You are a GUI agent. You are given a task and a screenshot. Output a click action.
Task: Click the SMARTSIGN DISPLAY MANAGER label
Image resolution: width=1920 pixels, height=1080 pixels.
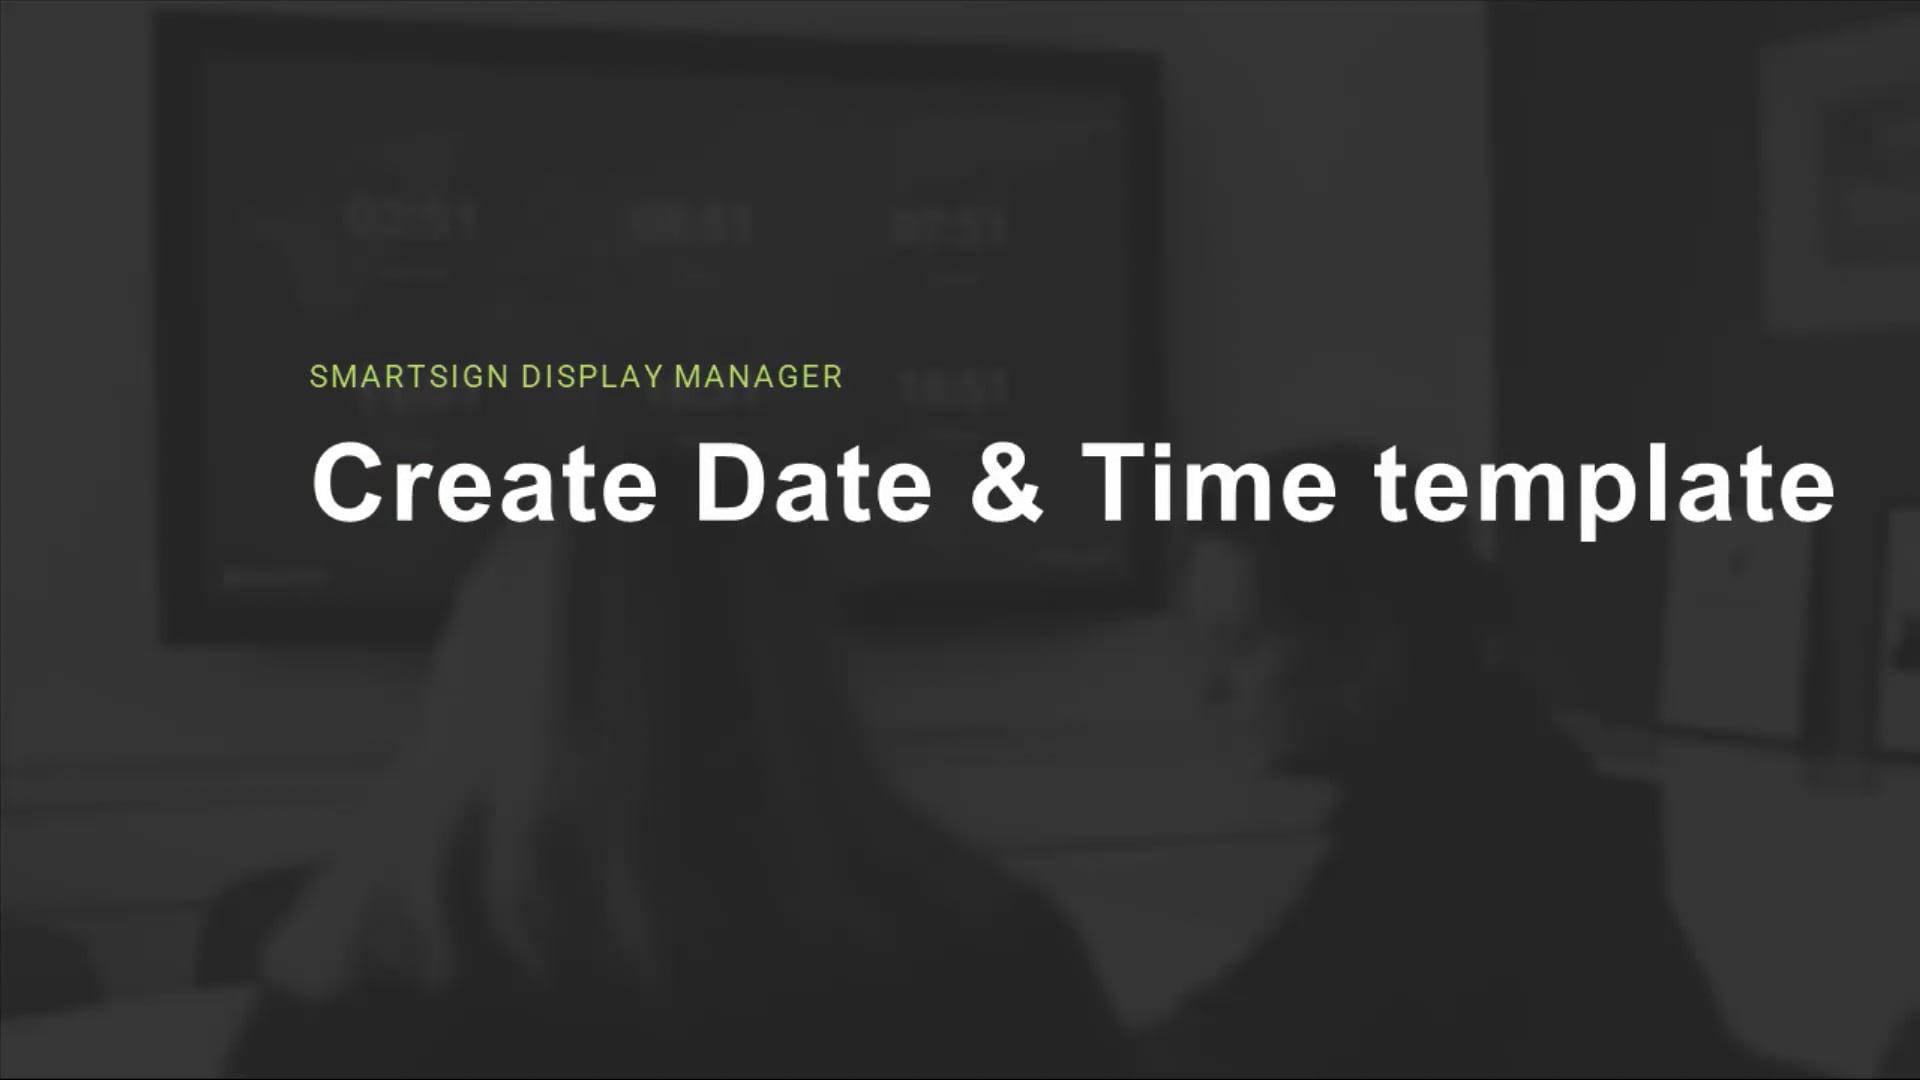tap(576, 377)
